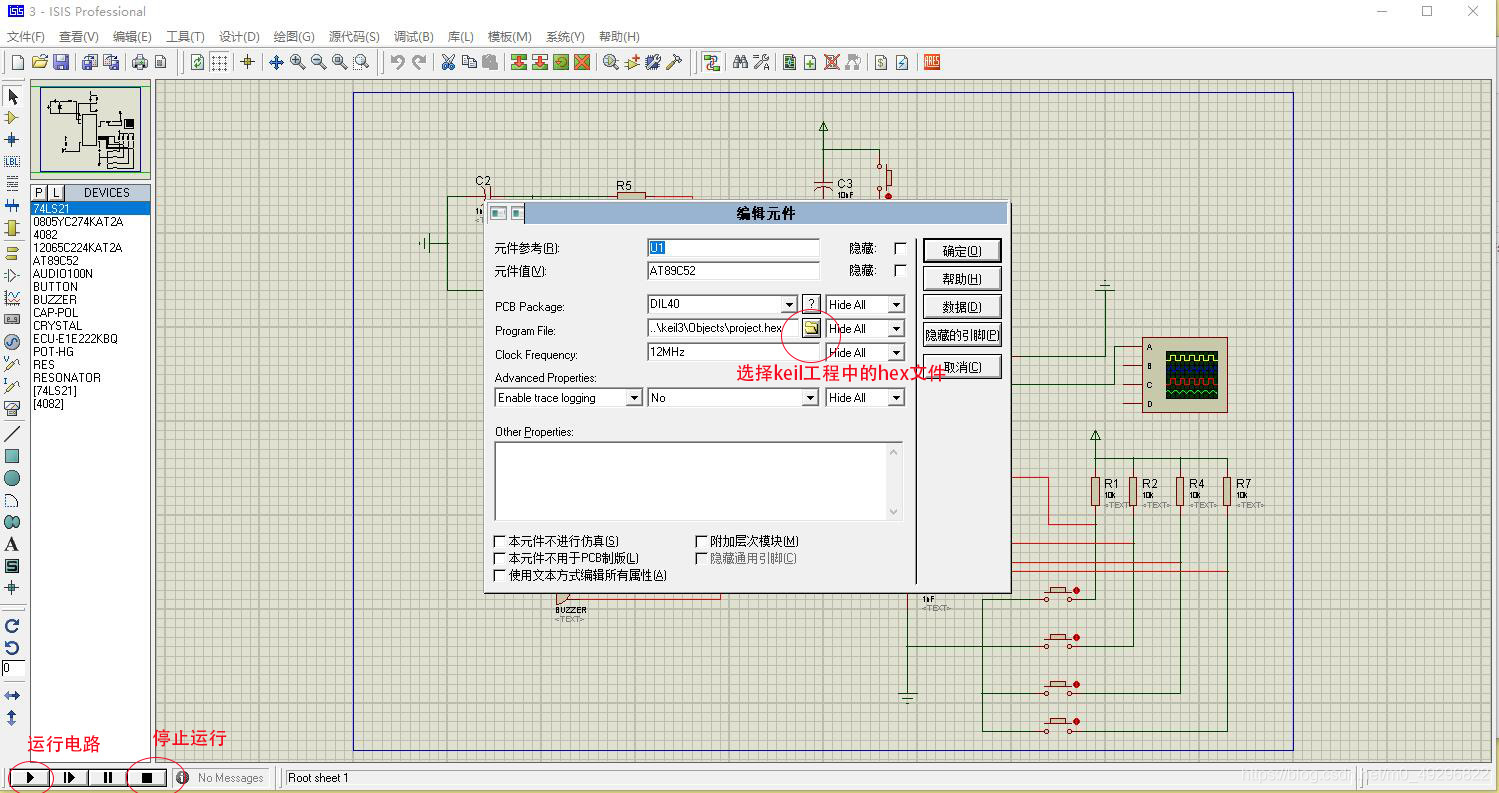
Task: Select the 2D Graphics Circle tool
Action: coord(12,478)
